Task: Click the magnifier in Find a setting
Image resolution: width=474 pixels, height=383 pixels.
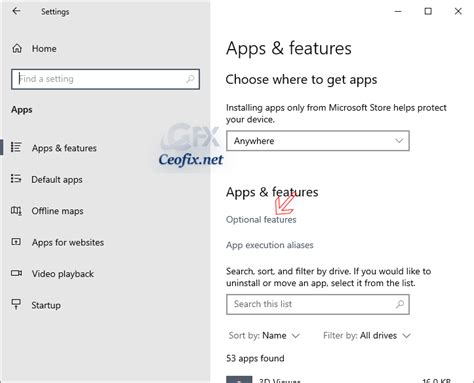Action: click(190, 79)
